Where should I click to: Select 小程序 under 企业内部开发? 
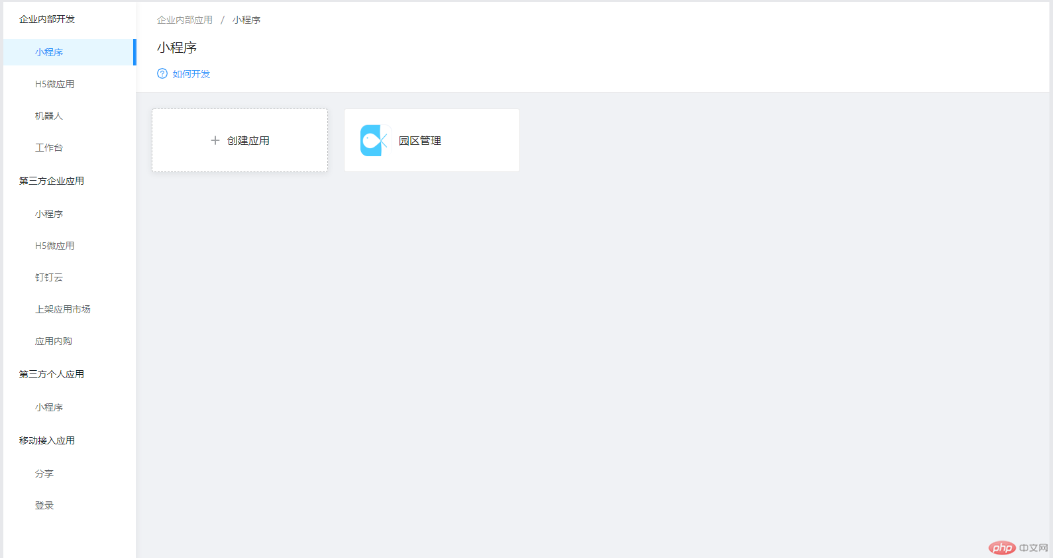point(49,52)
